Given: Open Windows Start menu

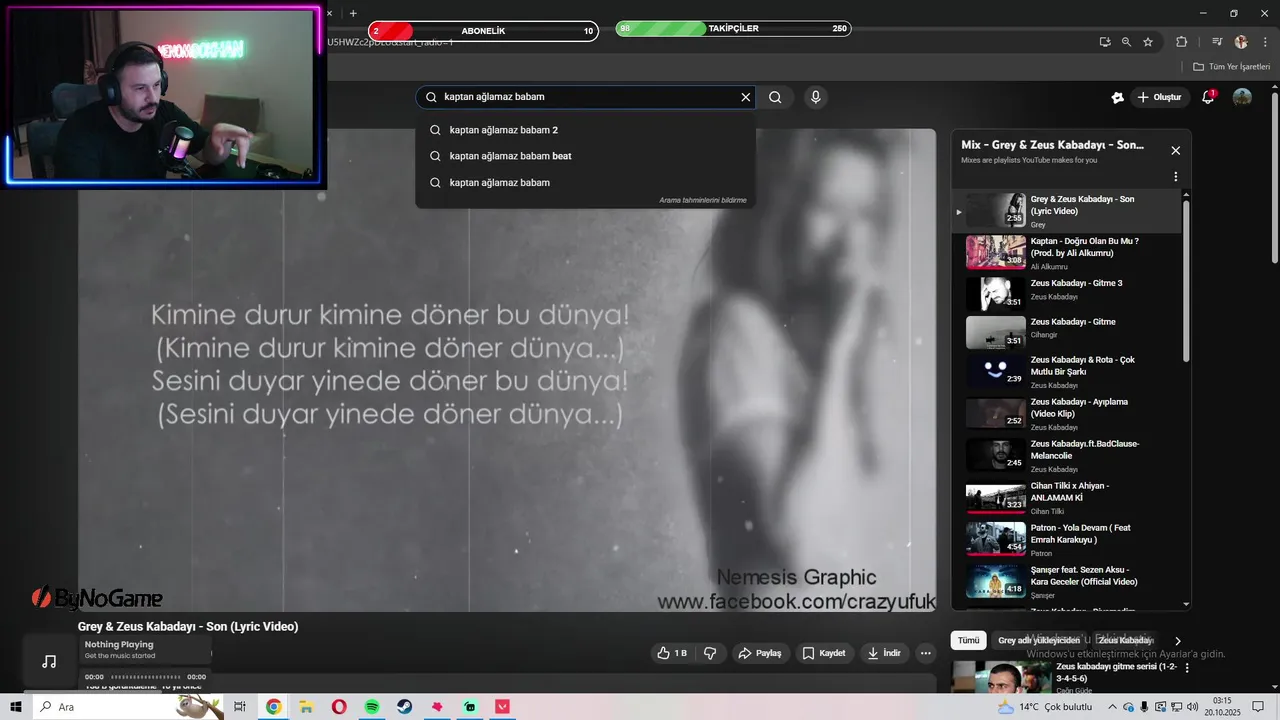Looking at the screenshot, I should pos(16,707).
